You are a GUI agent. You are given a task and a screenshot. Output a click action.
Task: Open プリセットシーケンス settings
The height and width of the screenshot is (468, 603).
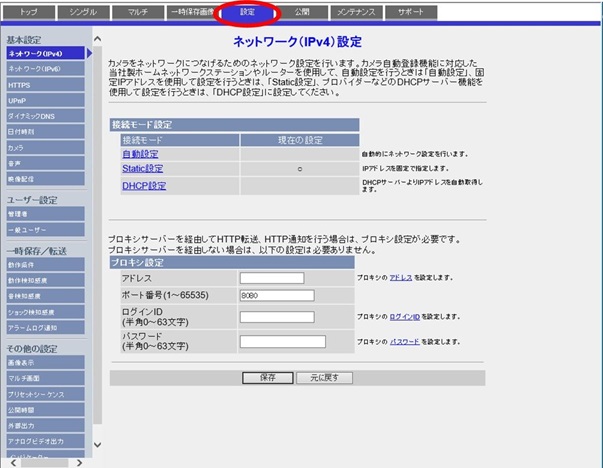(x=45, y=394)
